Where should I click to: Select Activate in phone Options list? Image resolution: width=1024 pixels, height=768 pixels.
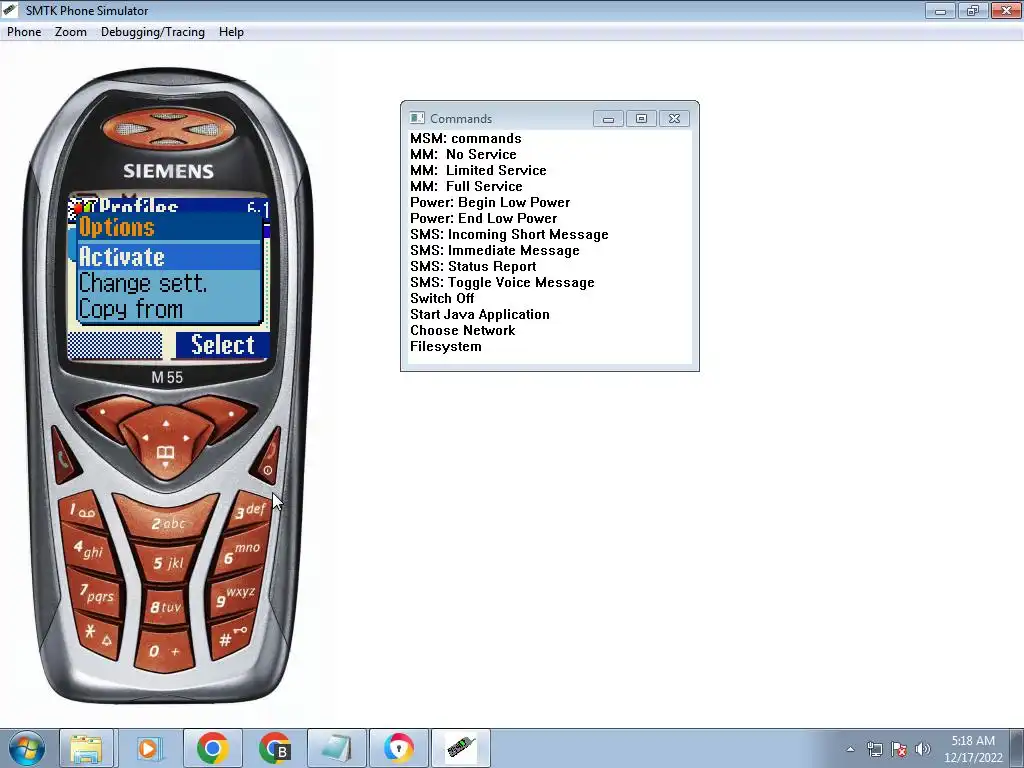pyautogui.click(x=169, y=257)
